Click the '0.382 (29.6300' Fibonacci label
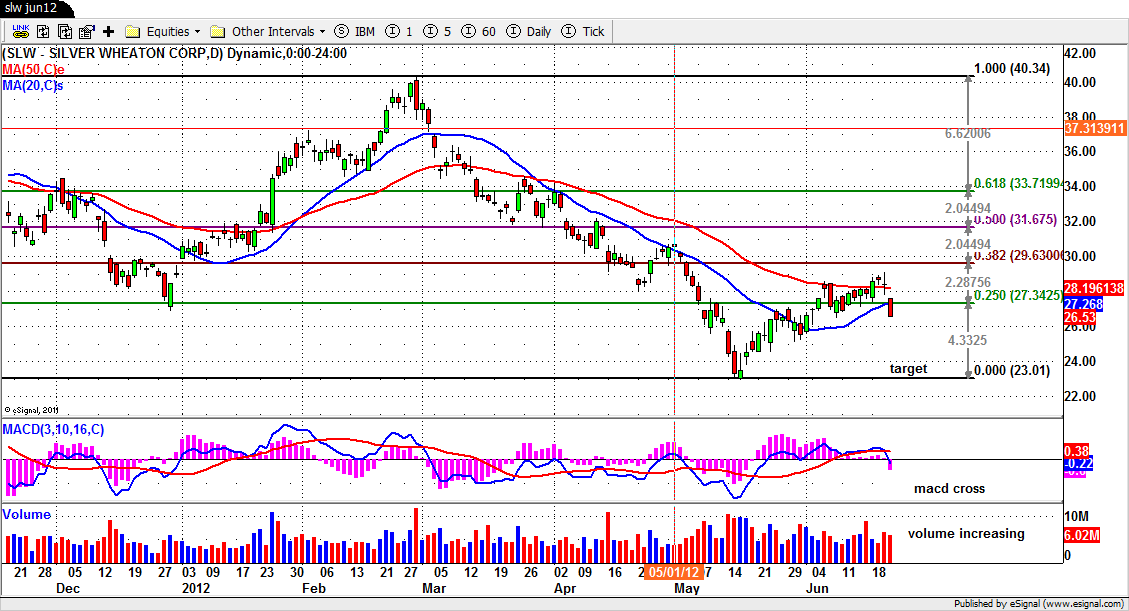The height and width of the screenshot is (611, 1129). [1017, 255]
